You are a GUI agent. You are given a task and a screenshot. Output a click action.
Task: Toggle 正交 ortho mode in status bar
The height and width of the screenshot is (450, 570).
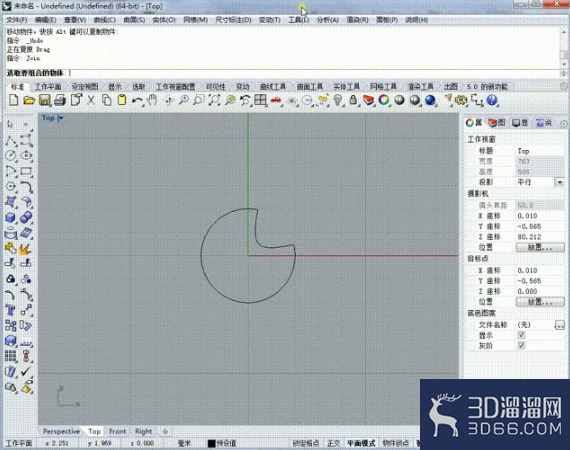tap(333, 443)
